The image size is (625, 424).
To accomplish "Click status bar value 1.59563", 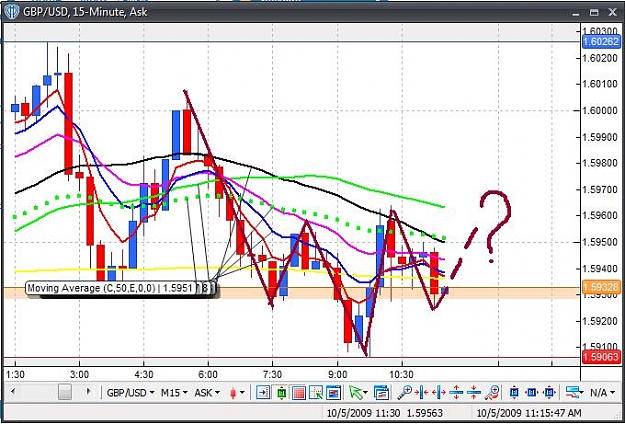I will click(x=425, y=413).
